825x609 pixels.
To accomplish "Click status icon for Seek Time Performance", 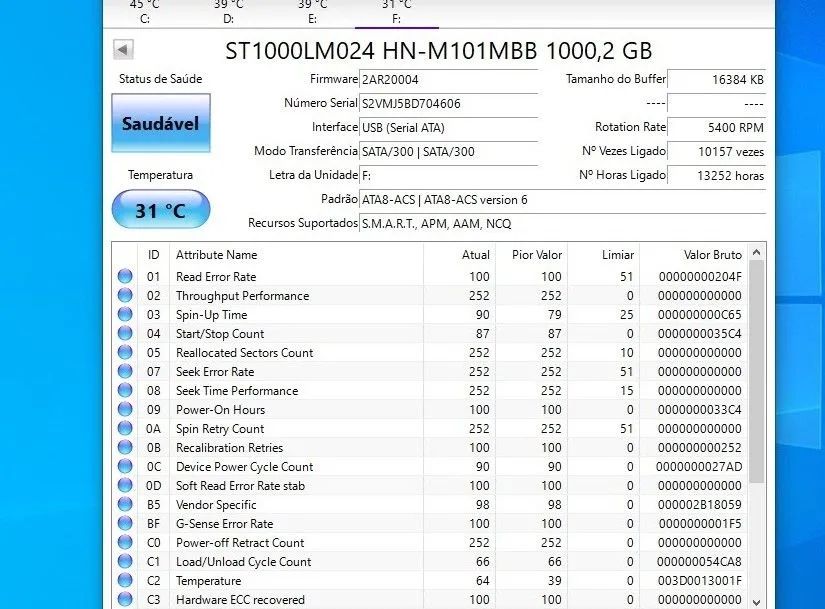I will click(125, 390).
